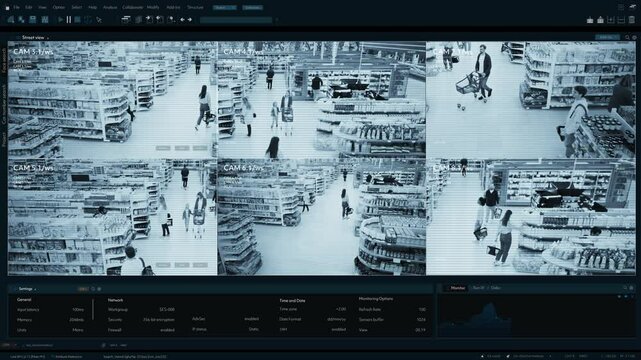
Task: Click the Network section heading
Action: [115, 300]
